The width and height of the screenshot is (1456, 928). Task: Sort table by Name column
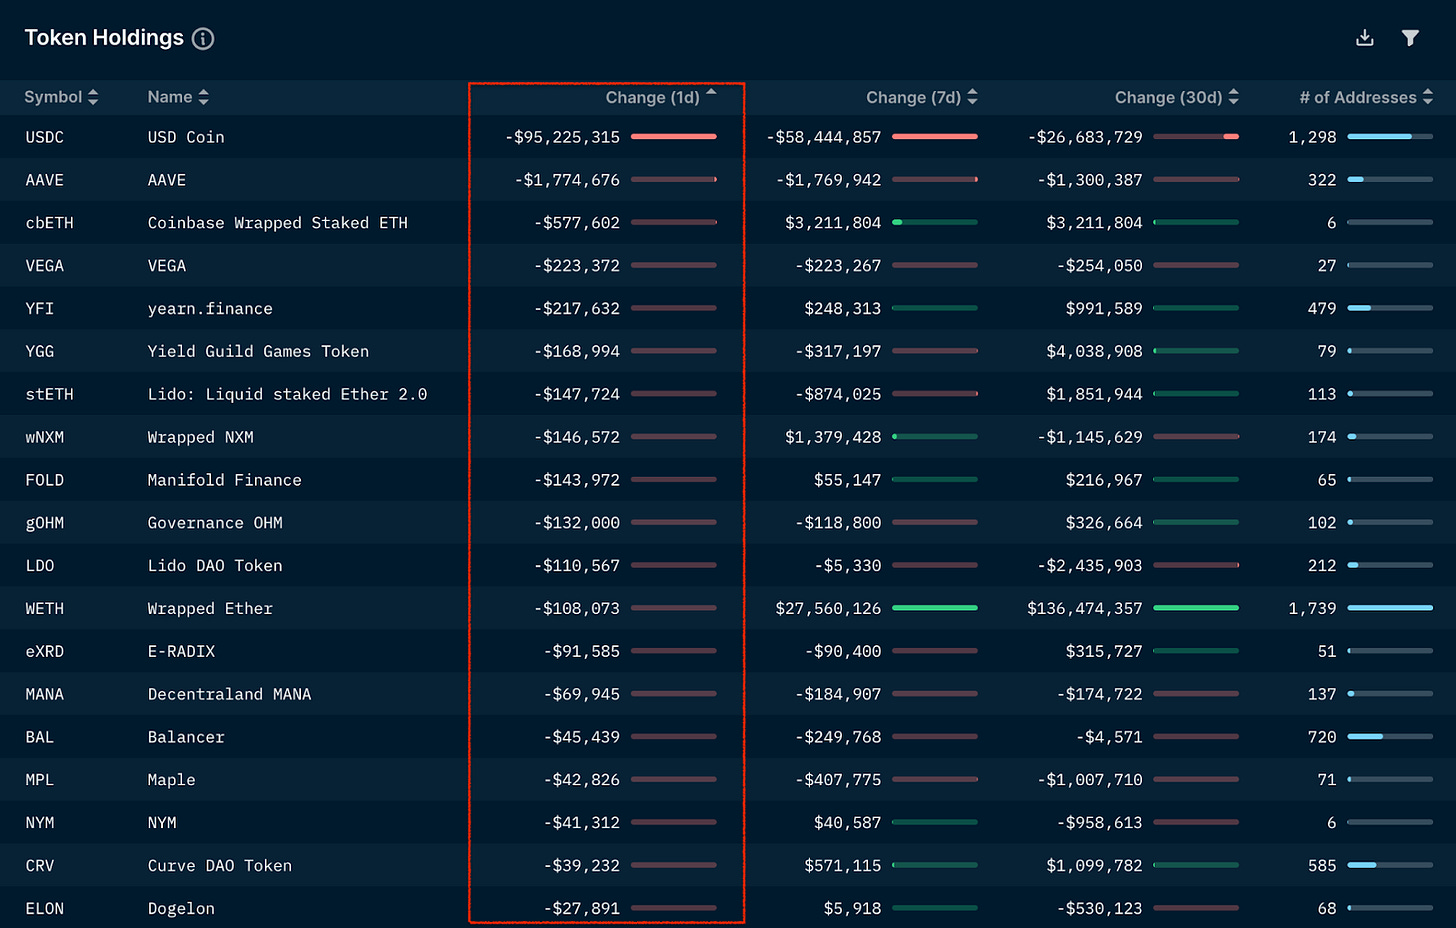(x=178, y=97)
